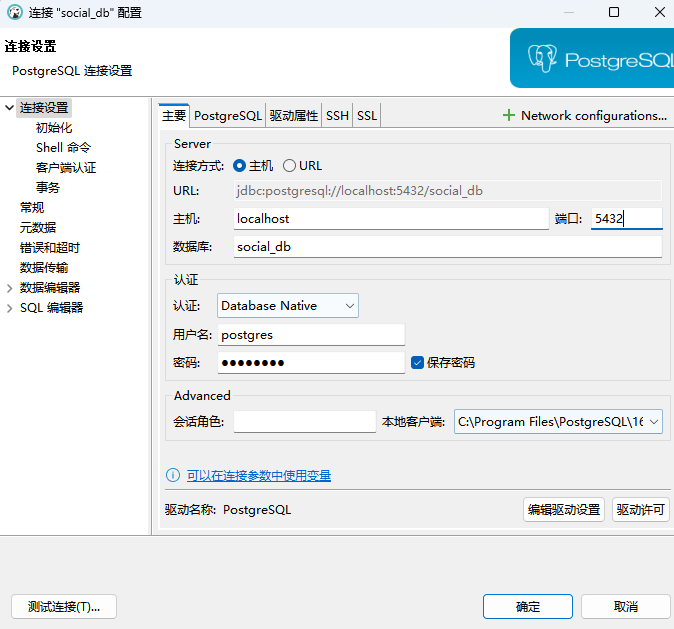Open the 本地客户端 path dropdown
The image size is (674, 629).
click(558, 422)
